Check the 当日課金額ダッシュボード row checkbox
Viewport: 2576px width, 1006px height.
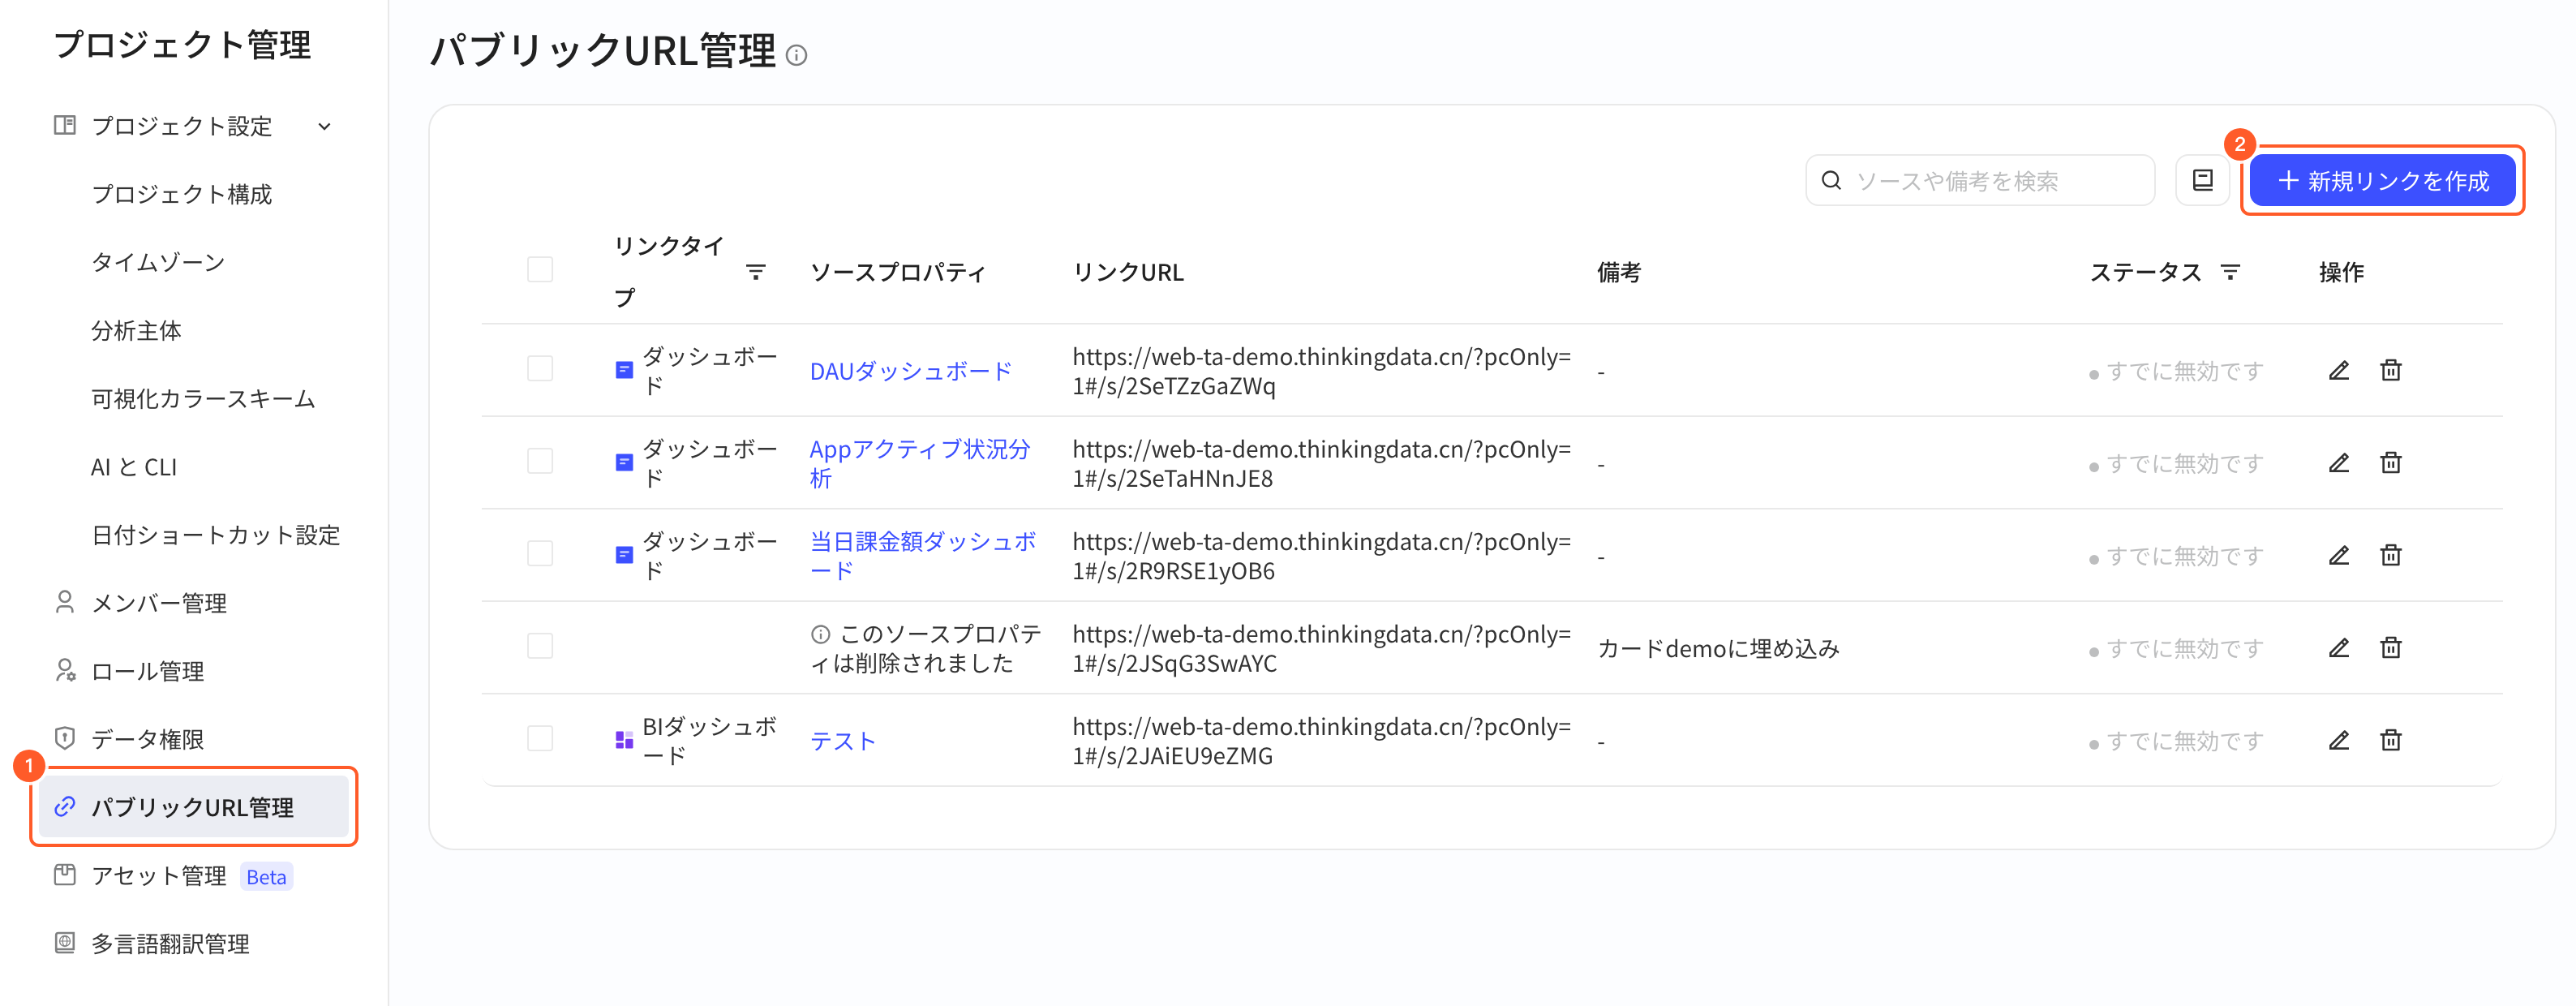pyautogui.click(x=540, y=554)
